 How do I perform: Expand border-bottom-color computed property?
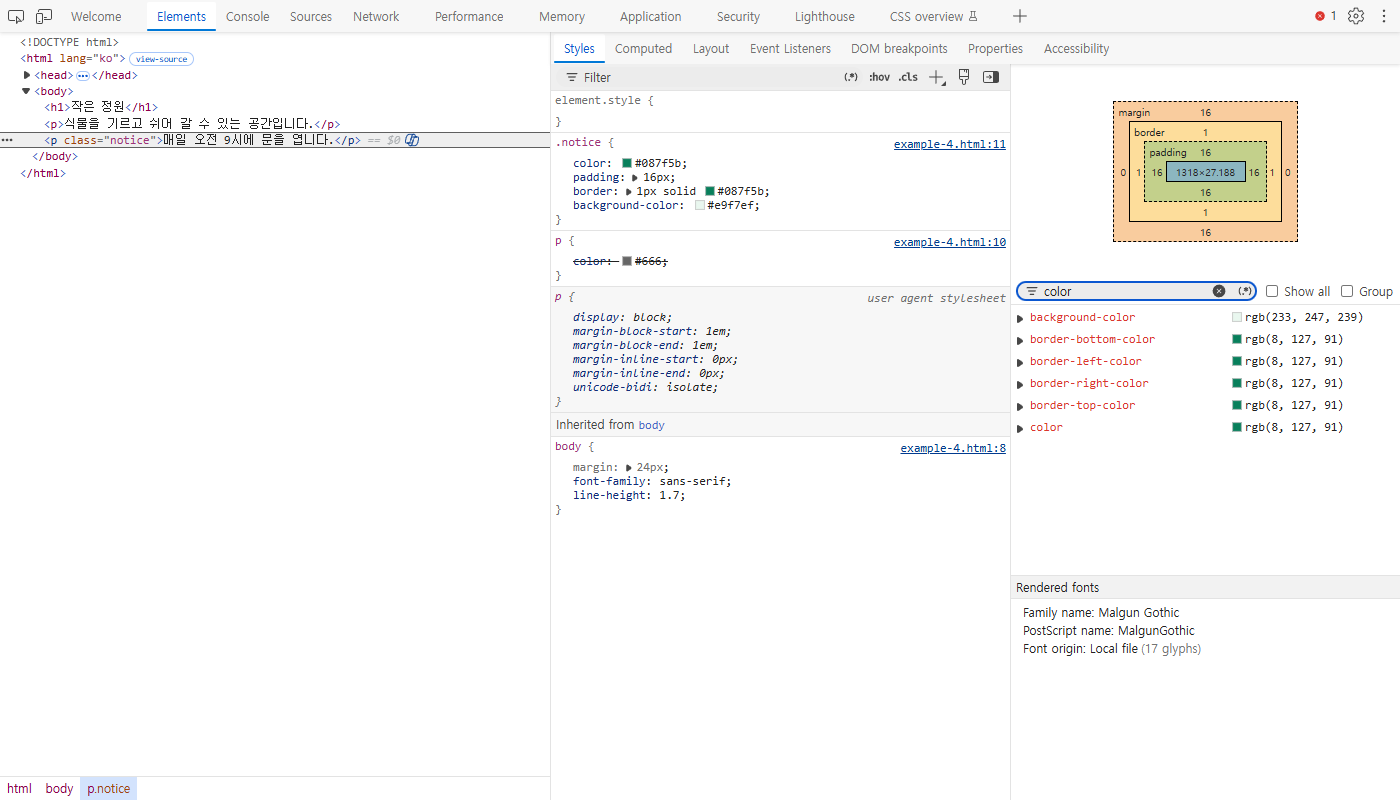[x=1020, y=340]
